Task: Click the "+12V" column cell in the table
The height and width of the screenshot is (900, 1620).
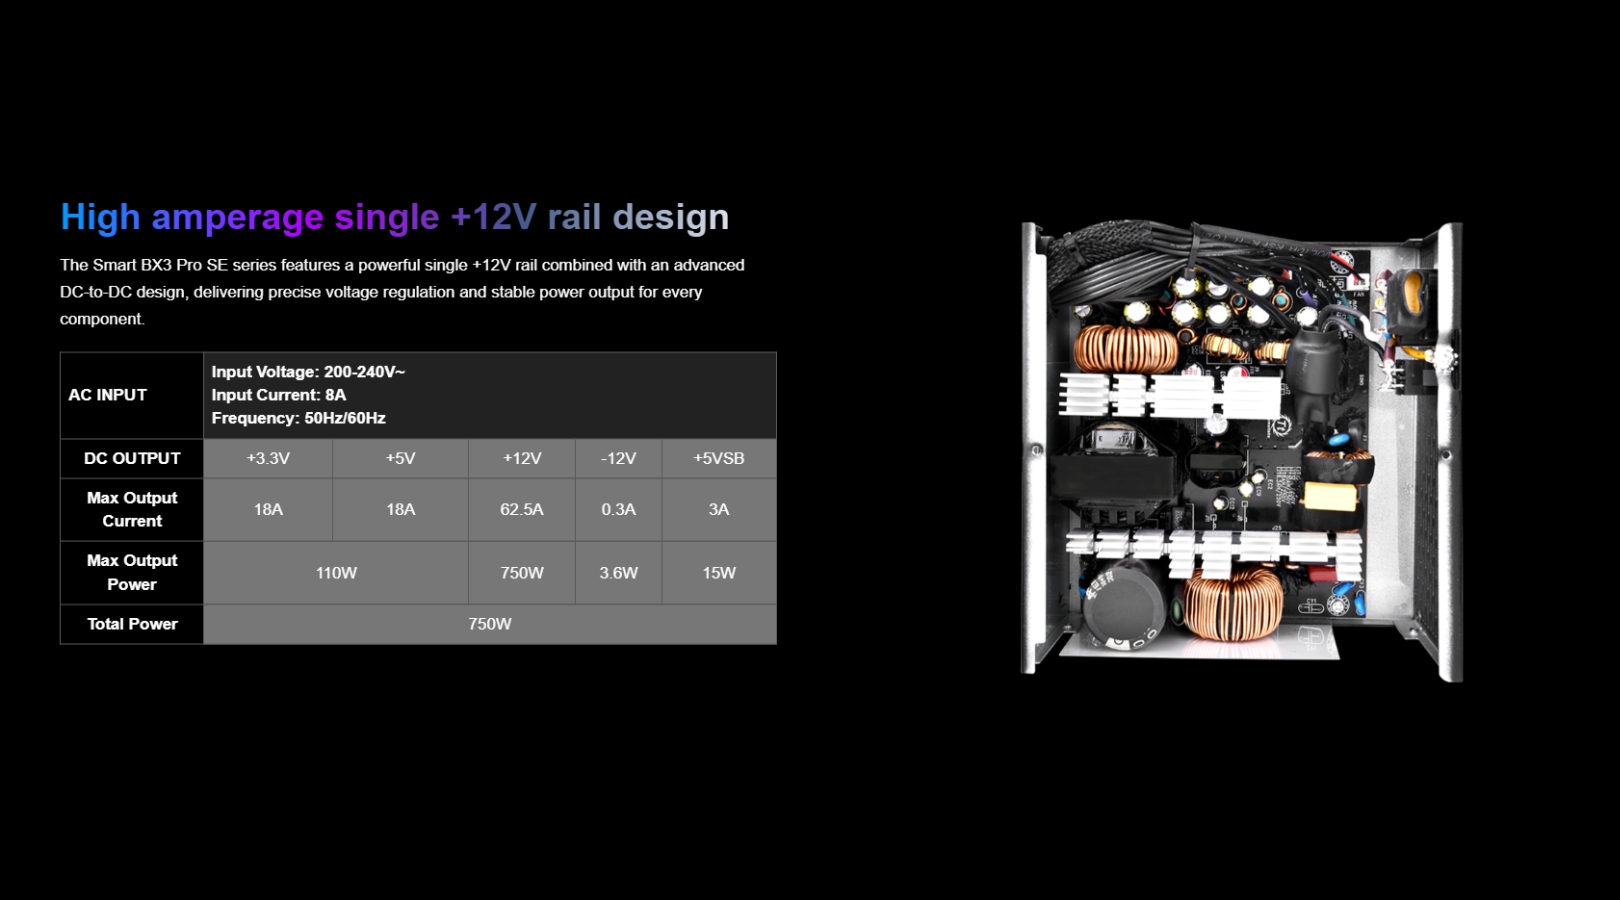Action: [x=522, y=458]
